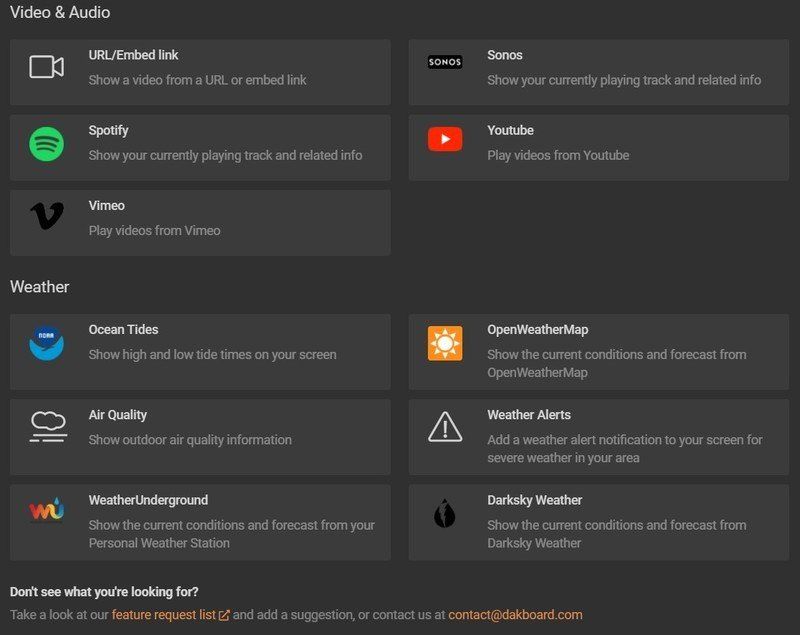
Task: Click 'Show a video from a URL or embed link'
Action: click(197, 80)
